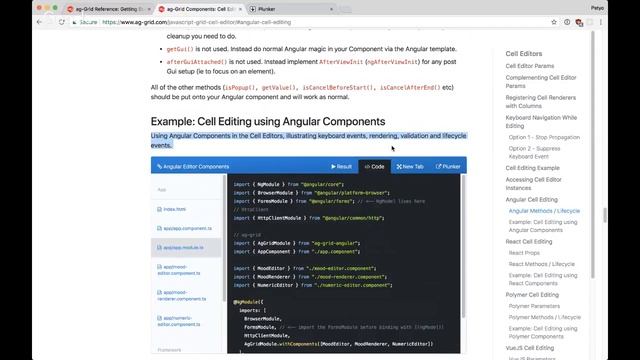Screen dimensions: 640x360
Task: Go to Cell Editing Example link
Action: click(532, 168)
